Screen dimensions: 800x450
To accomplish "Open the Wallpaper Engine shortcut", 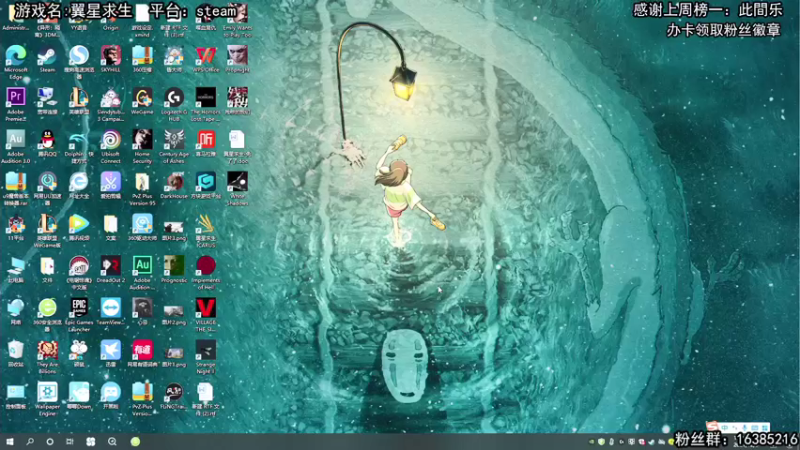I will point(47,392).
